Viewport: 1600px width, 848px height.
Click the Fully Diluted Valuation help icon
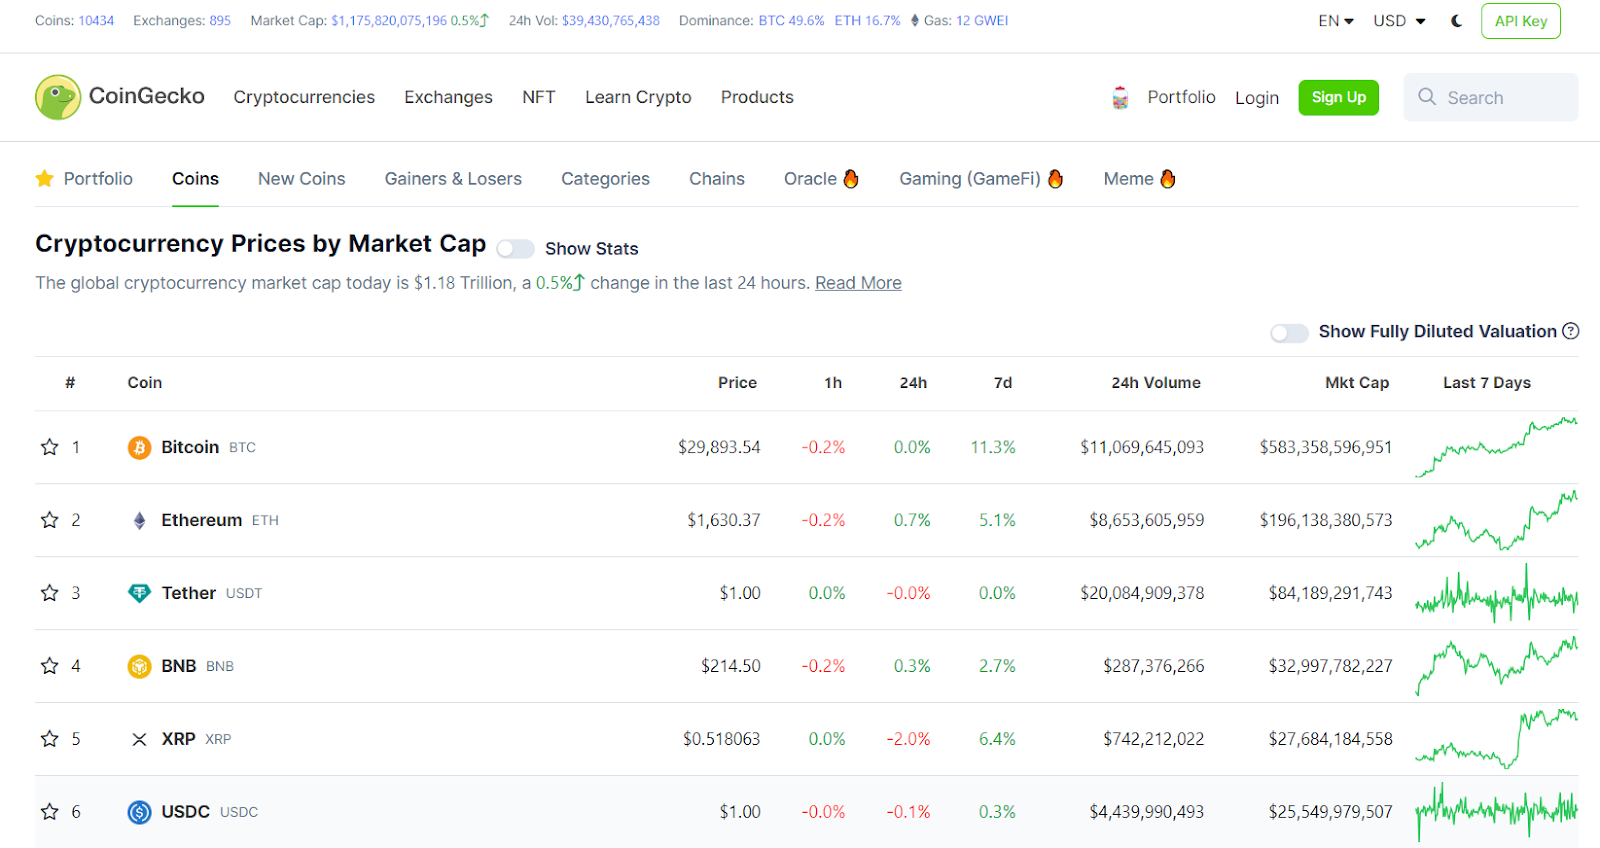(x=1571, y=331)
